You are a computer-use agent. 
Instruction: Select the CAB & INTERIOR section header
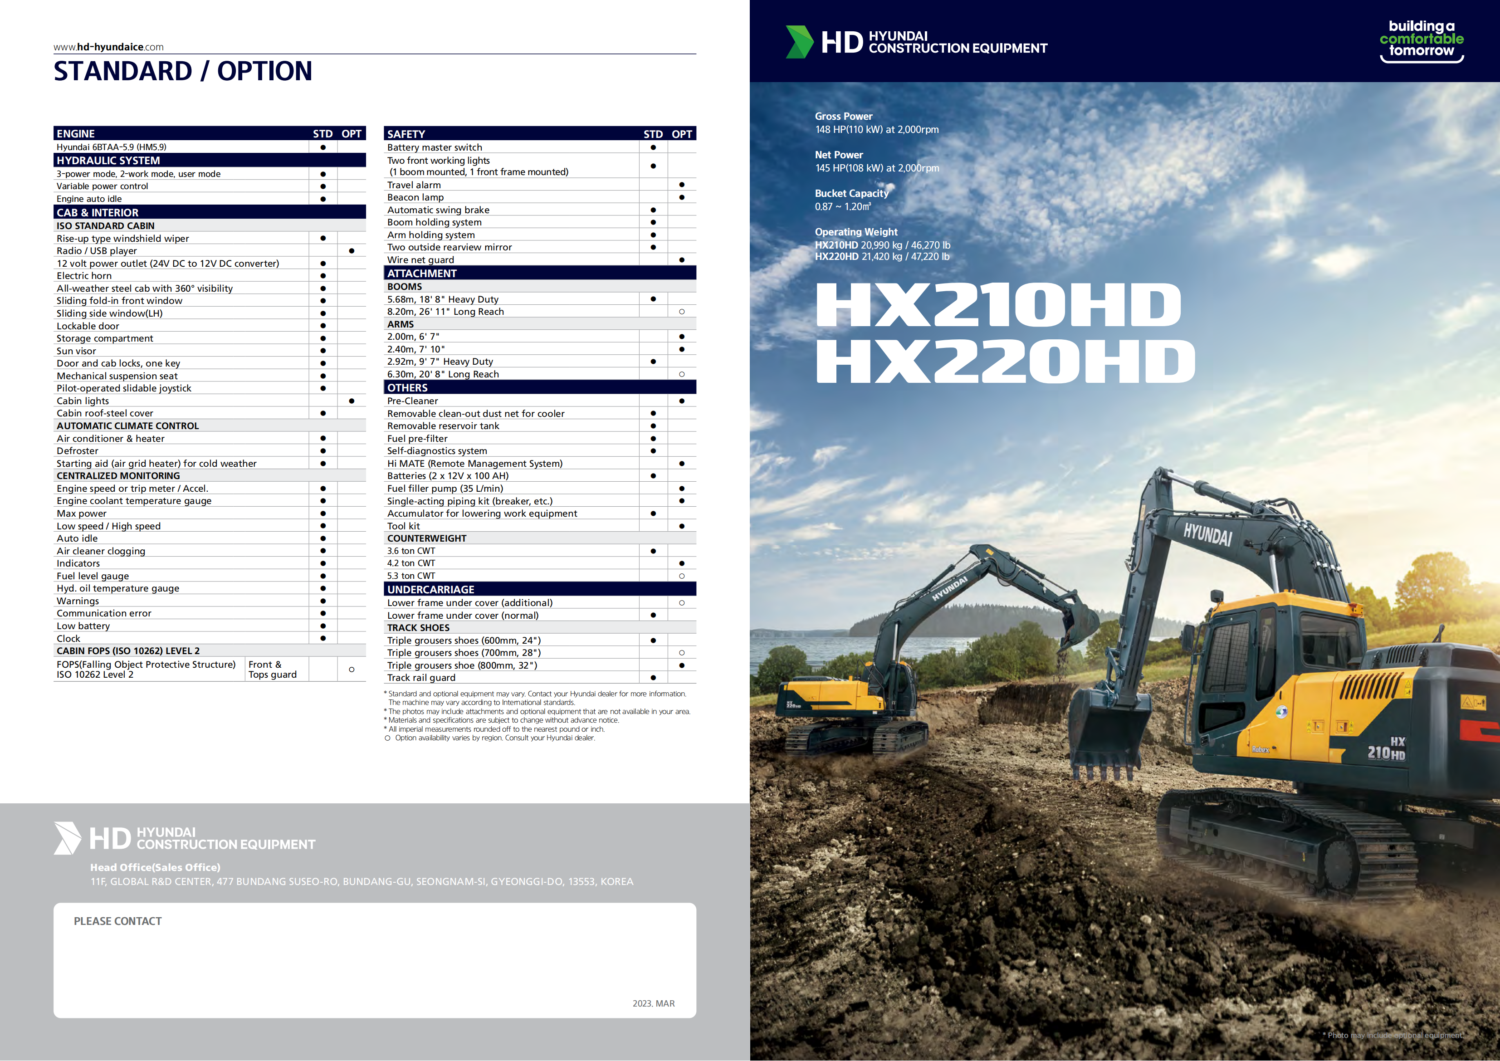coord(210,212)
